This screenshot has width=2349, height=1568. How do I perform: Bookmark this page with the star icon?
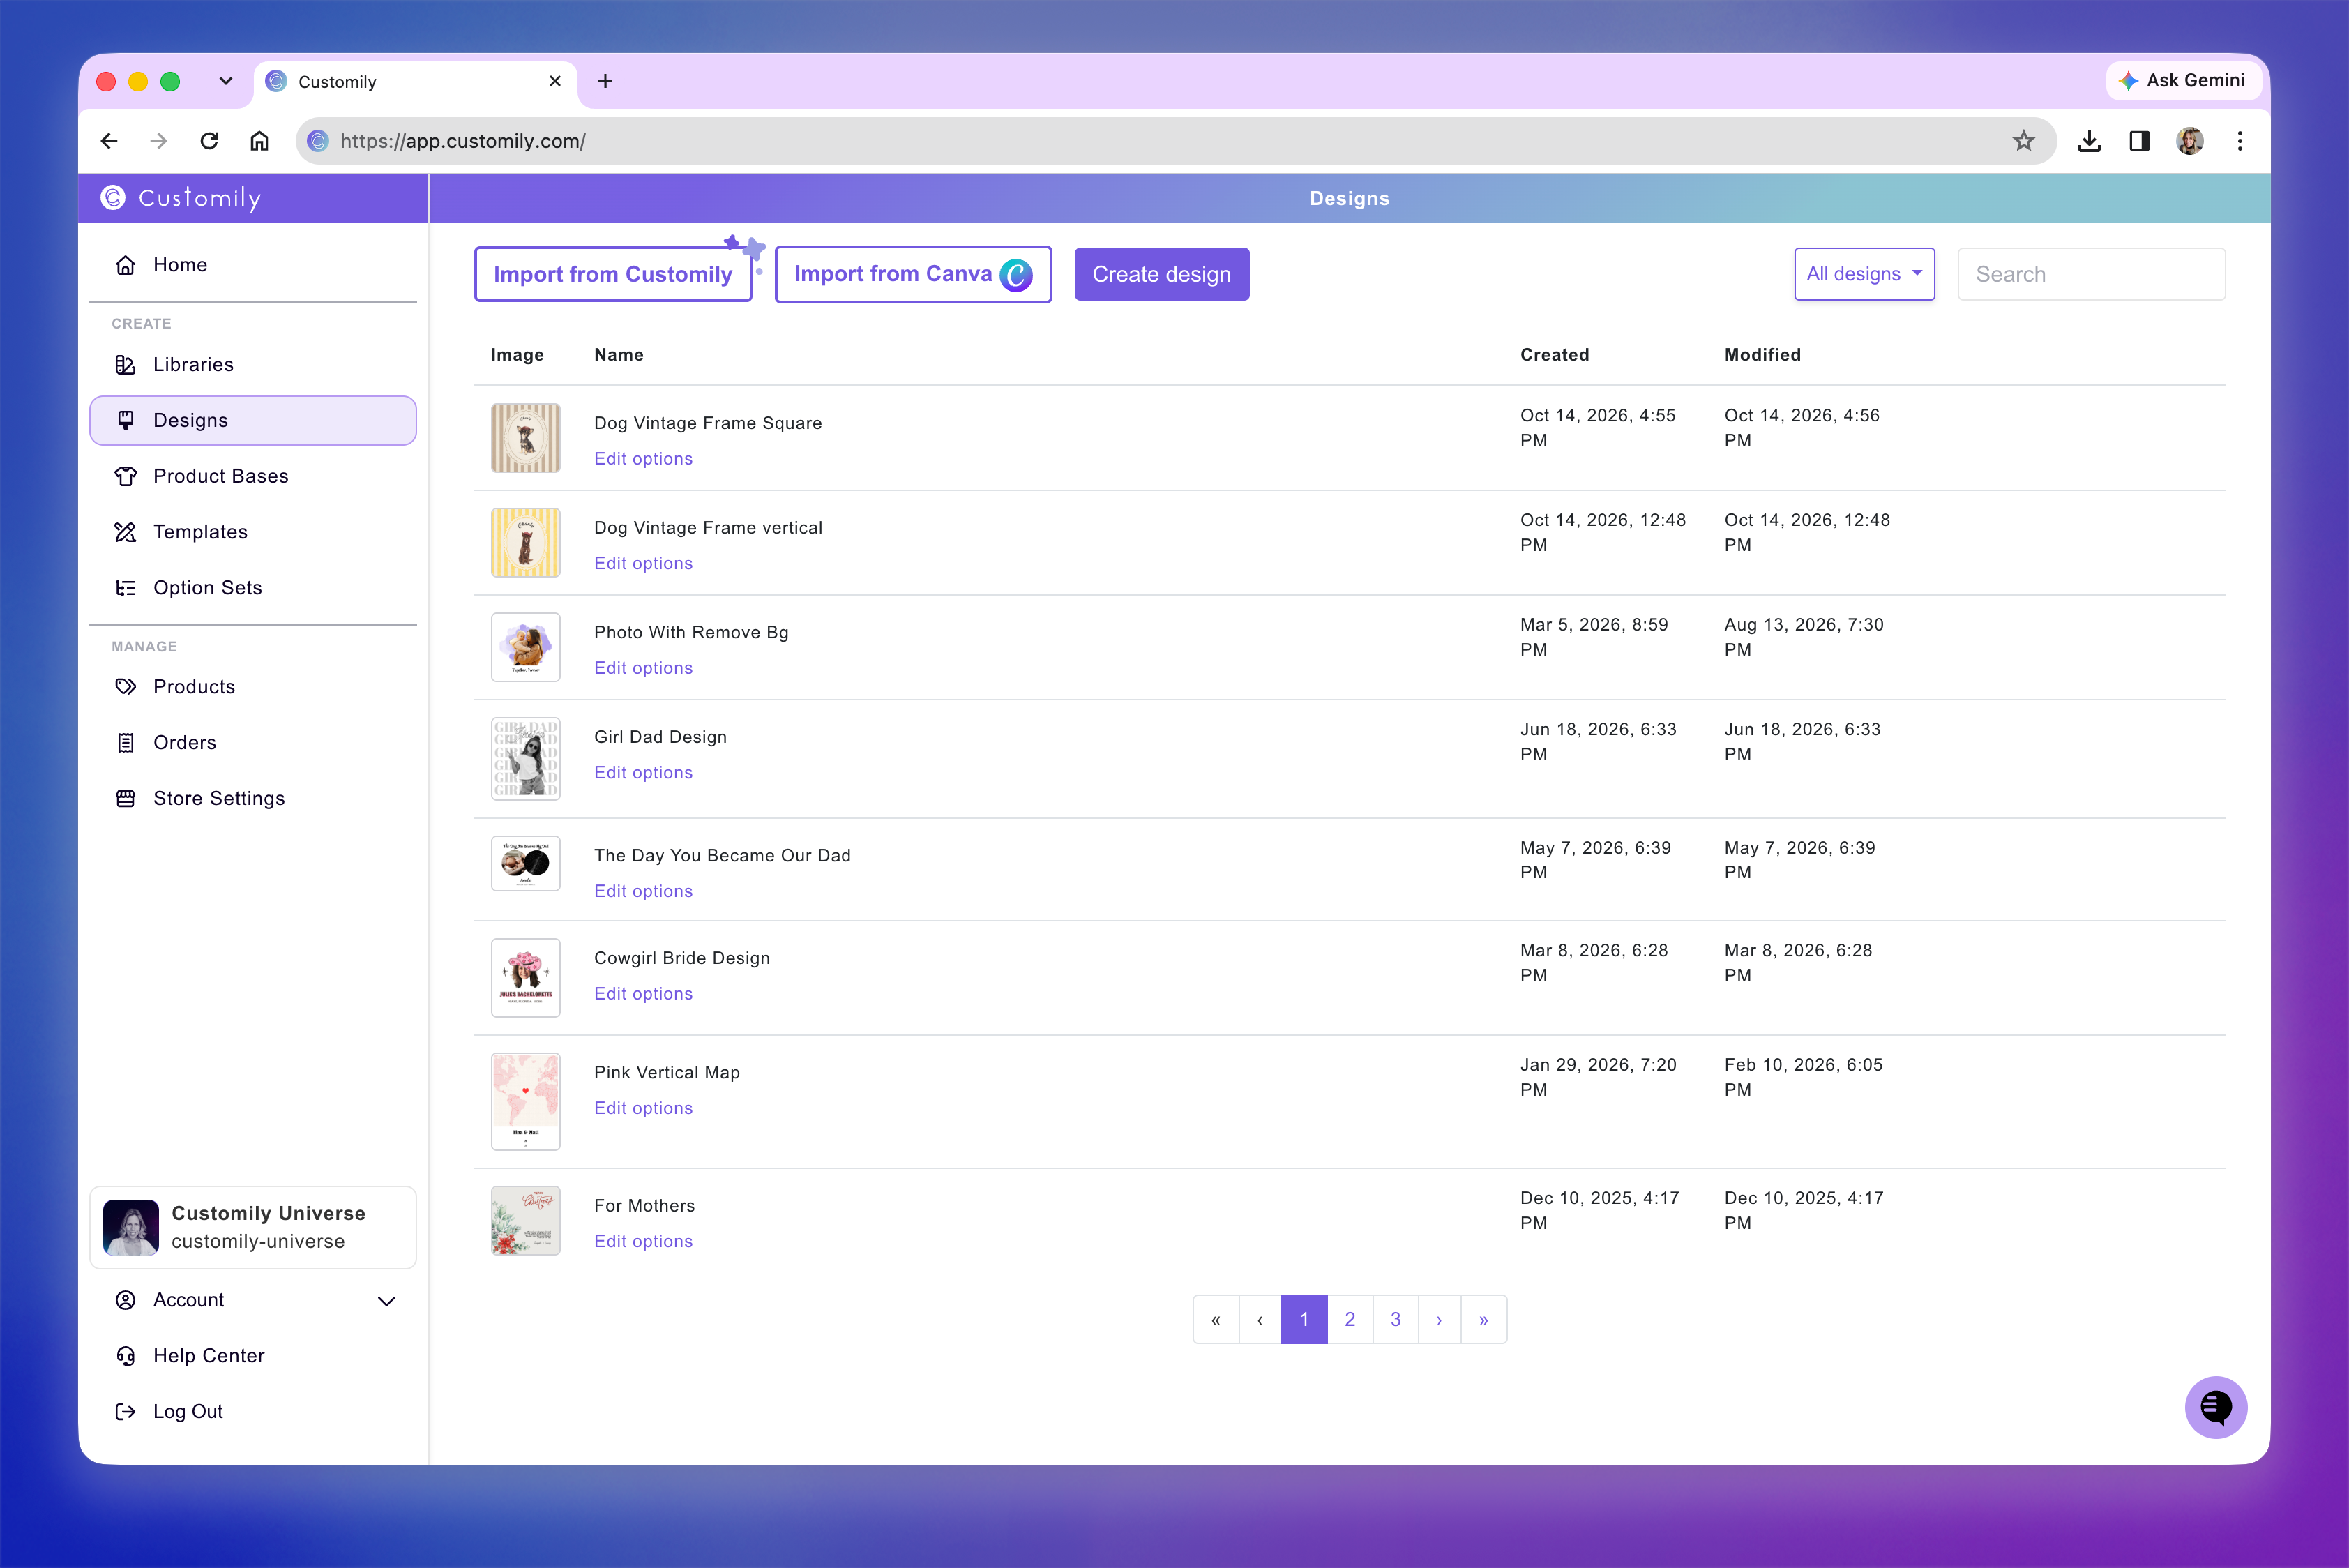[2023, 141]
